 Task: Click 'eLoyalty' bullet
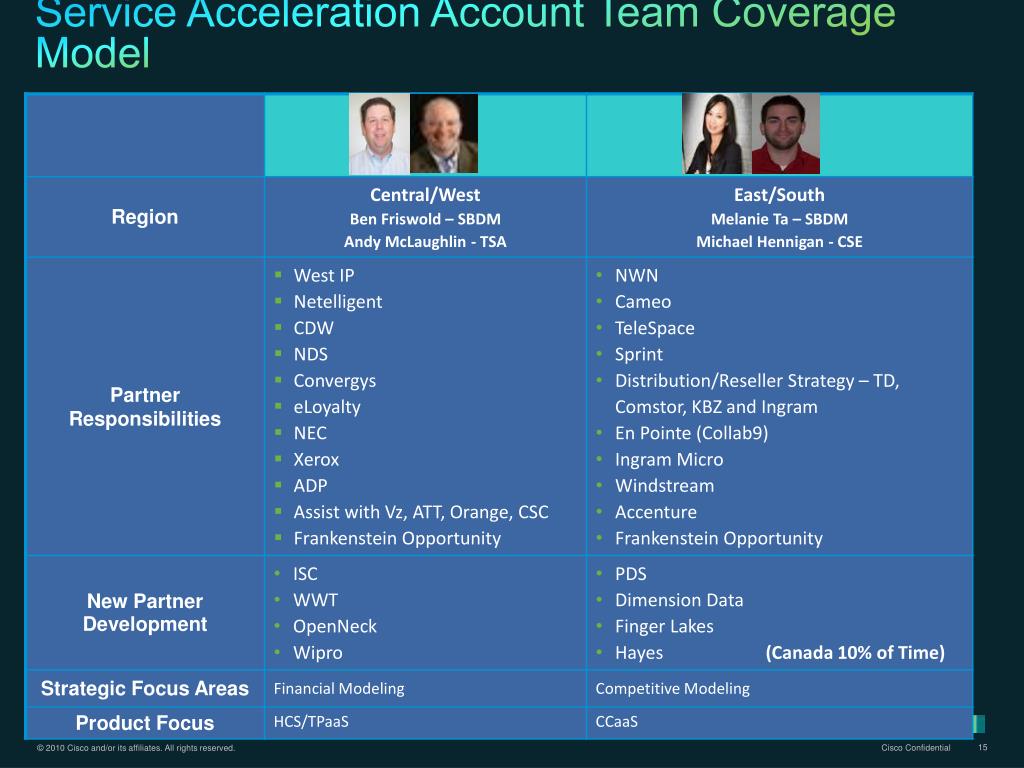tap(327, 407)
